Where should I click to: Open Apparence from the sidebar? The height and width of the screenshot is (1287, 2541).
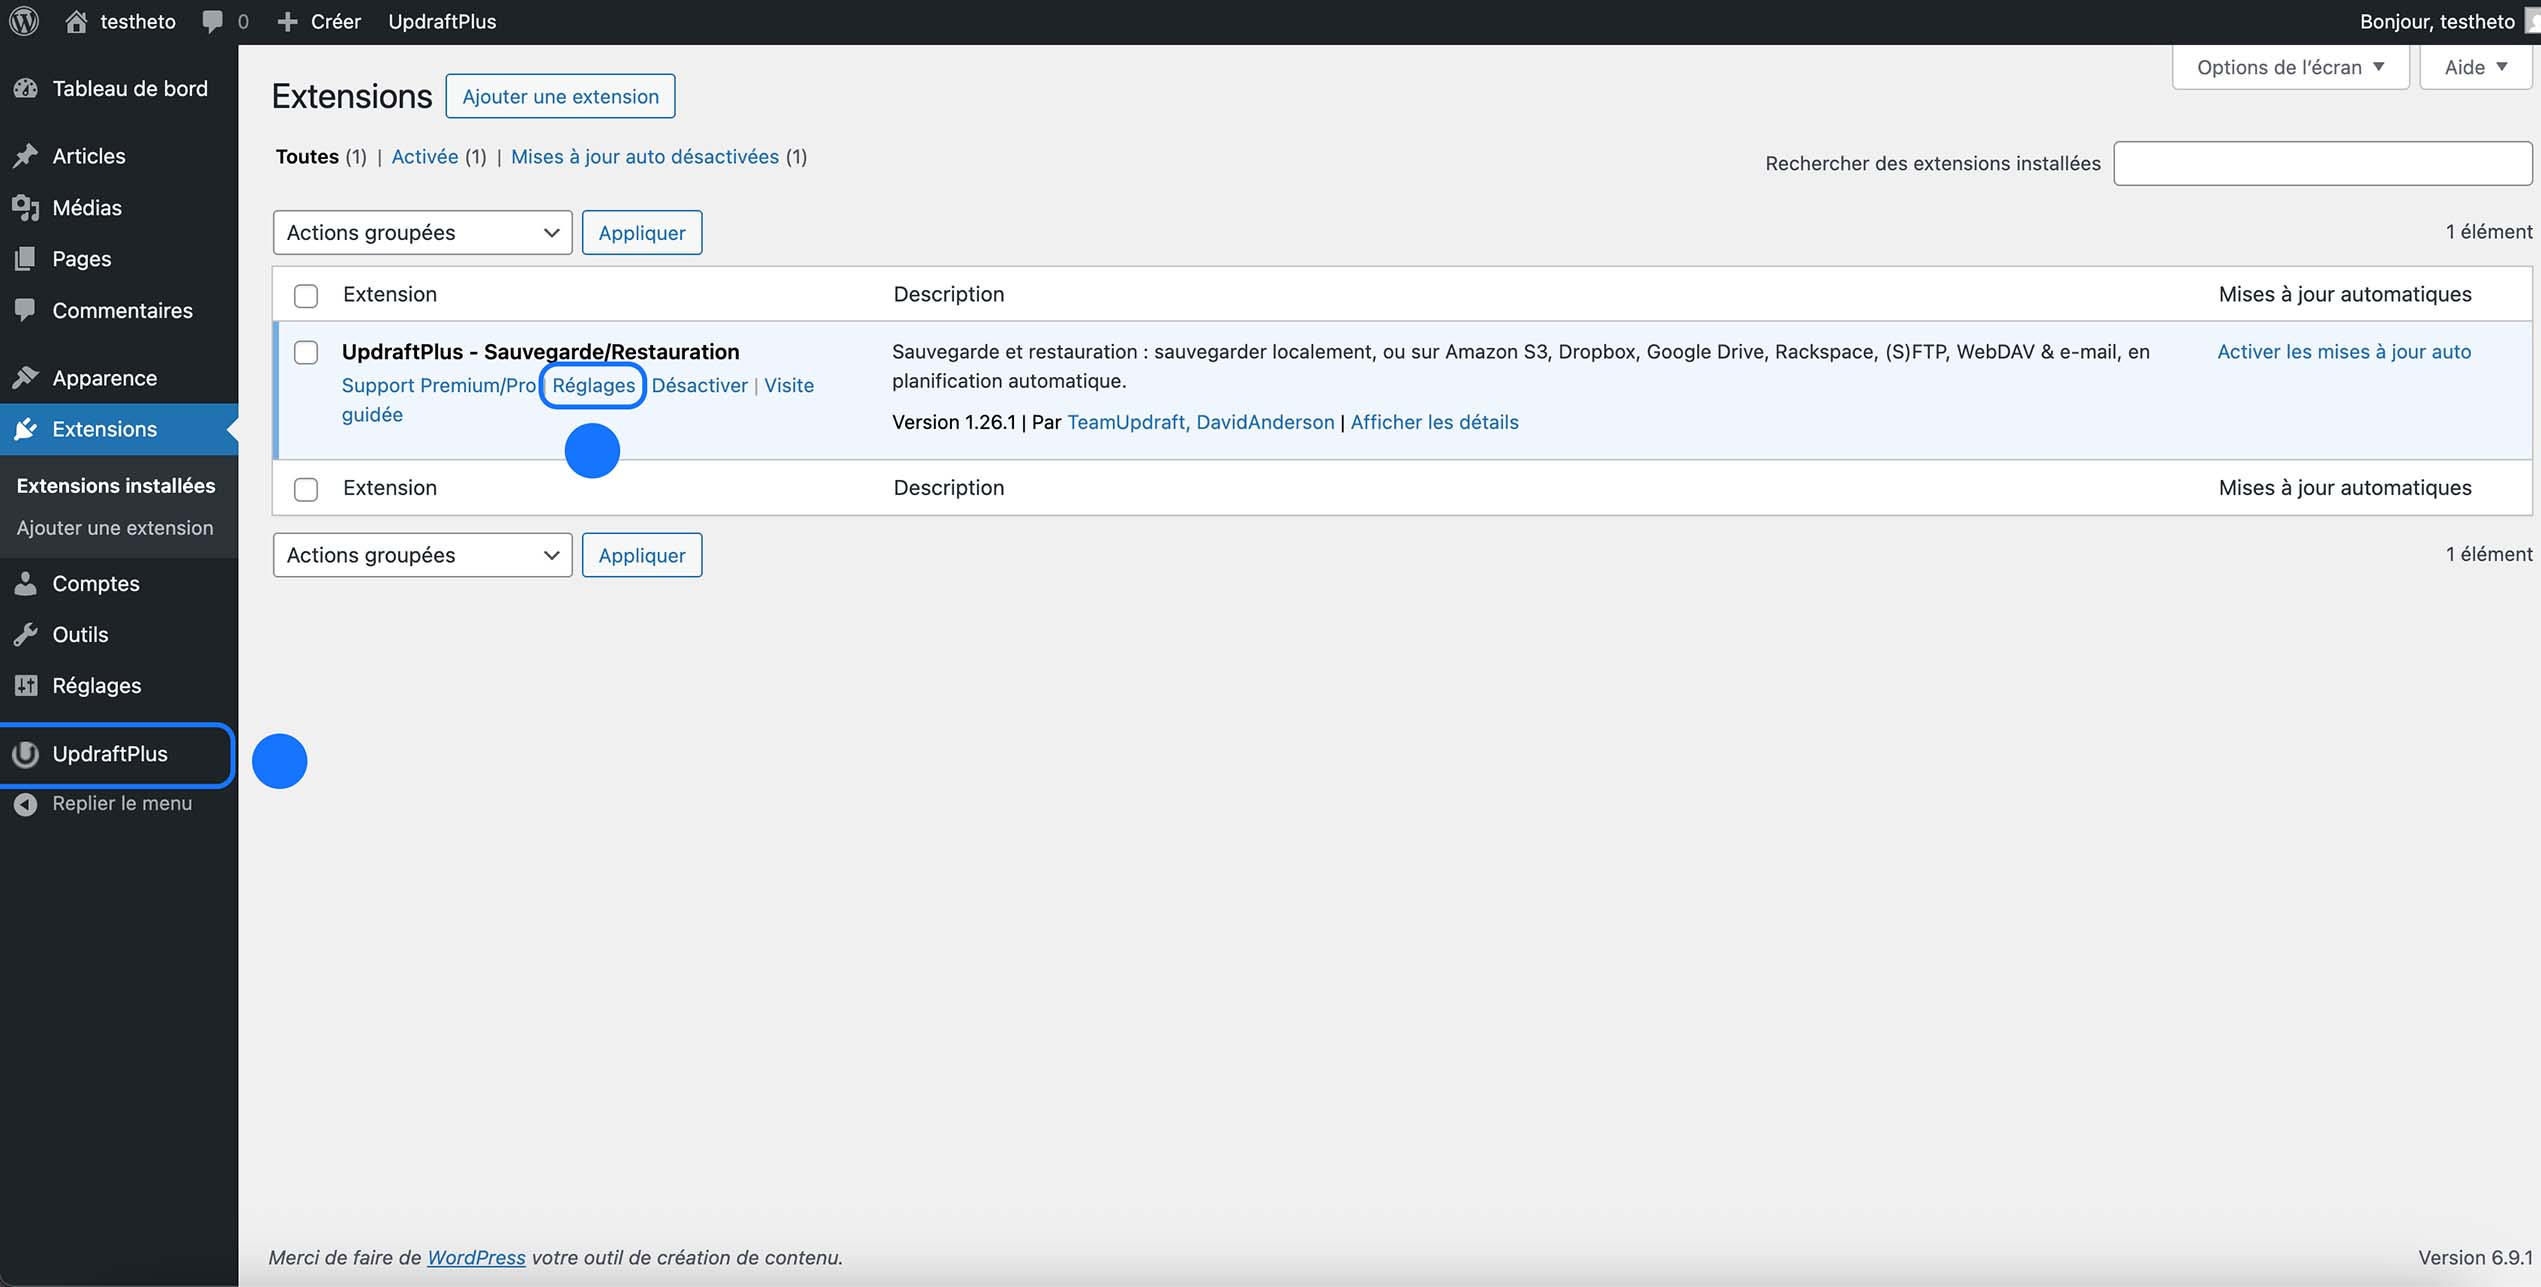coord(104,377)
